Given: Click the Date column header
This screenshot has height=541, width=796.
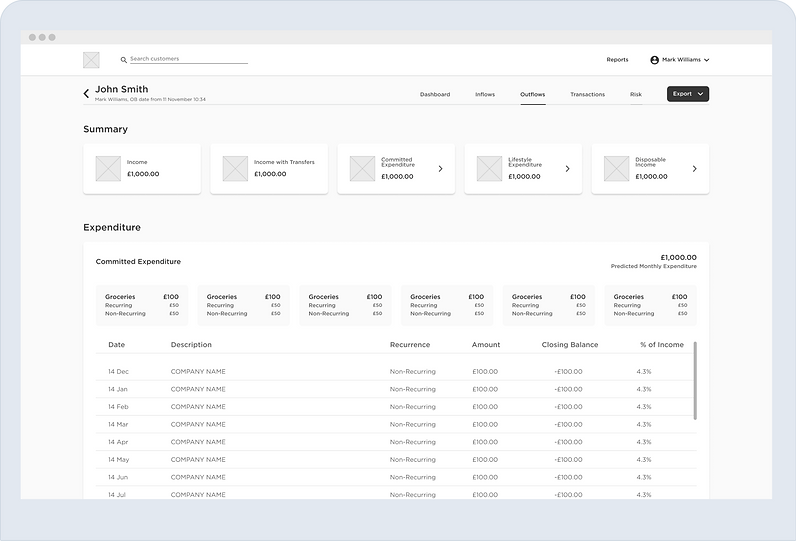Looking at the screenshot, I should (x=116, y=345).
